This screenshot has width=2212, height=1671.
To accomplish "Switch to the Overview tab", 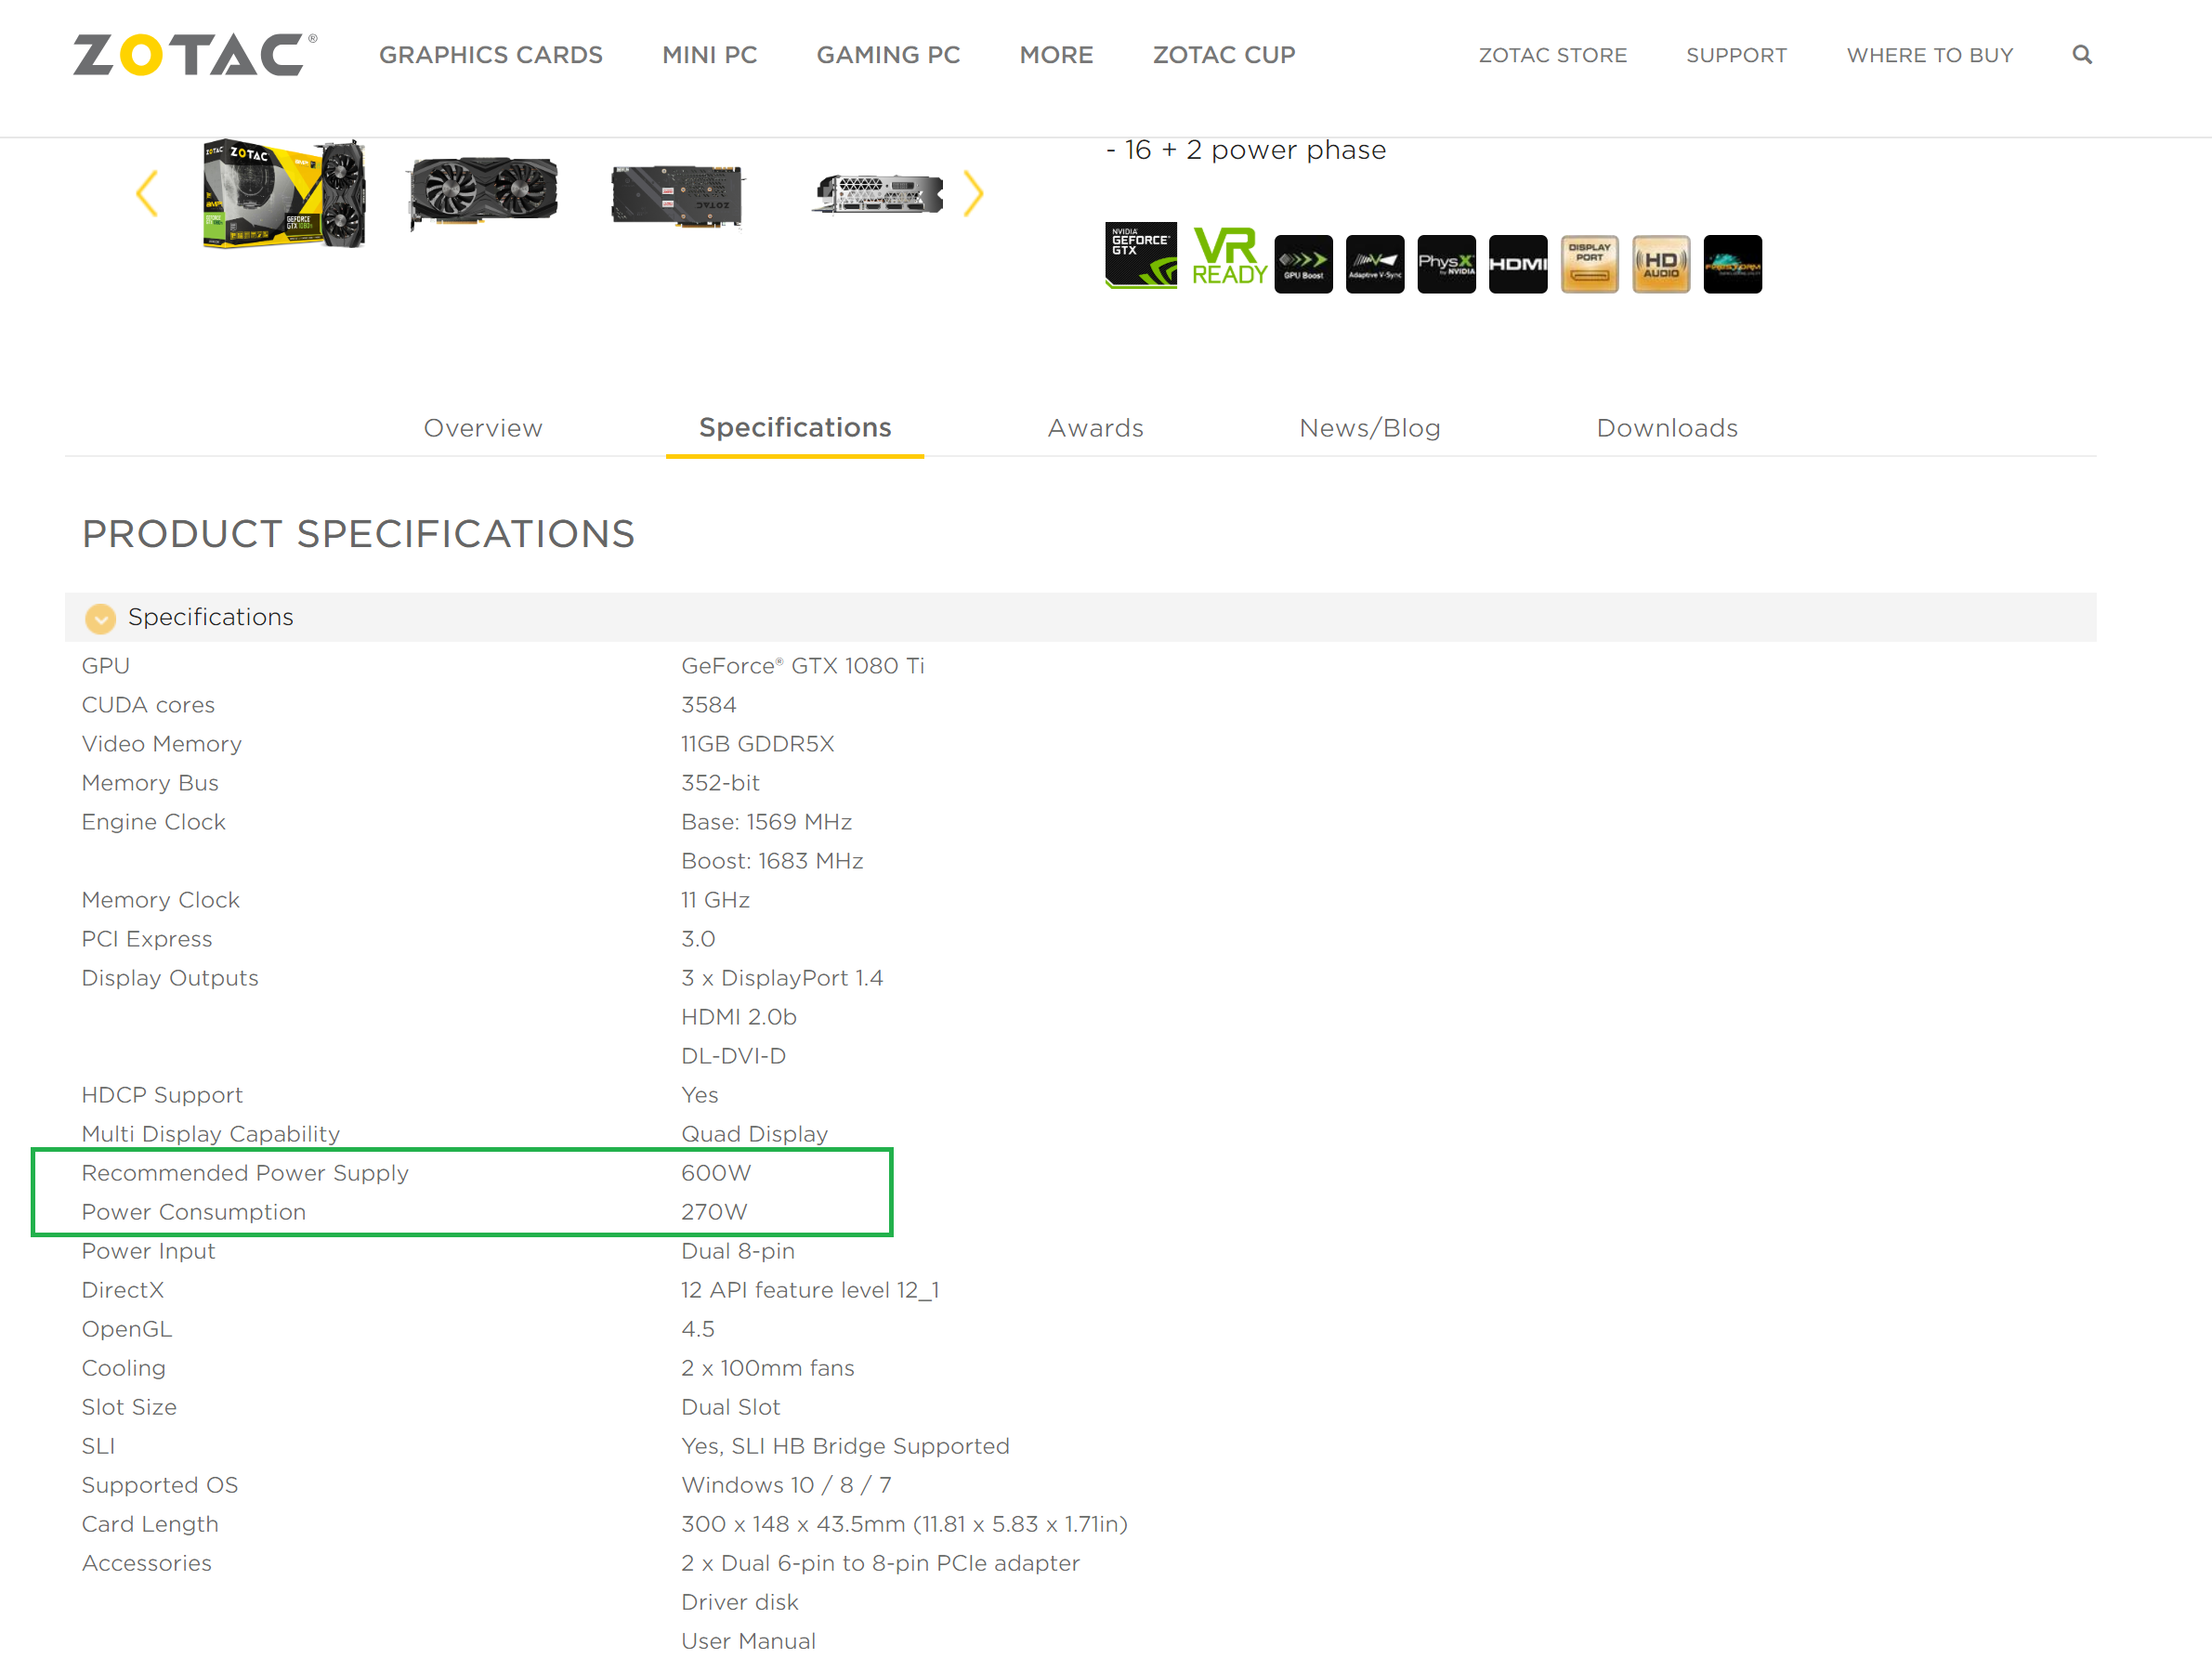I will [x=483, y=428].
